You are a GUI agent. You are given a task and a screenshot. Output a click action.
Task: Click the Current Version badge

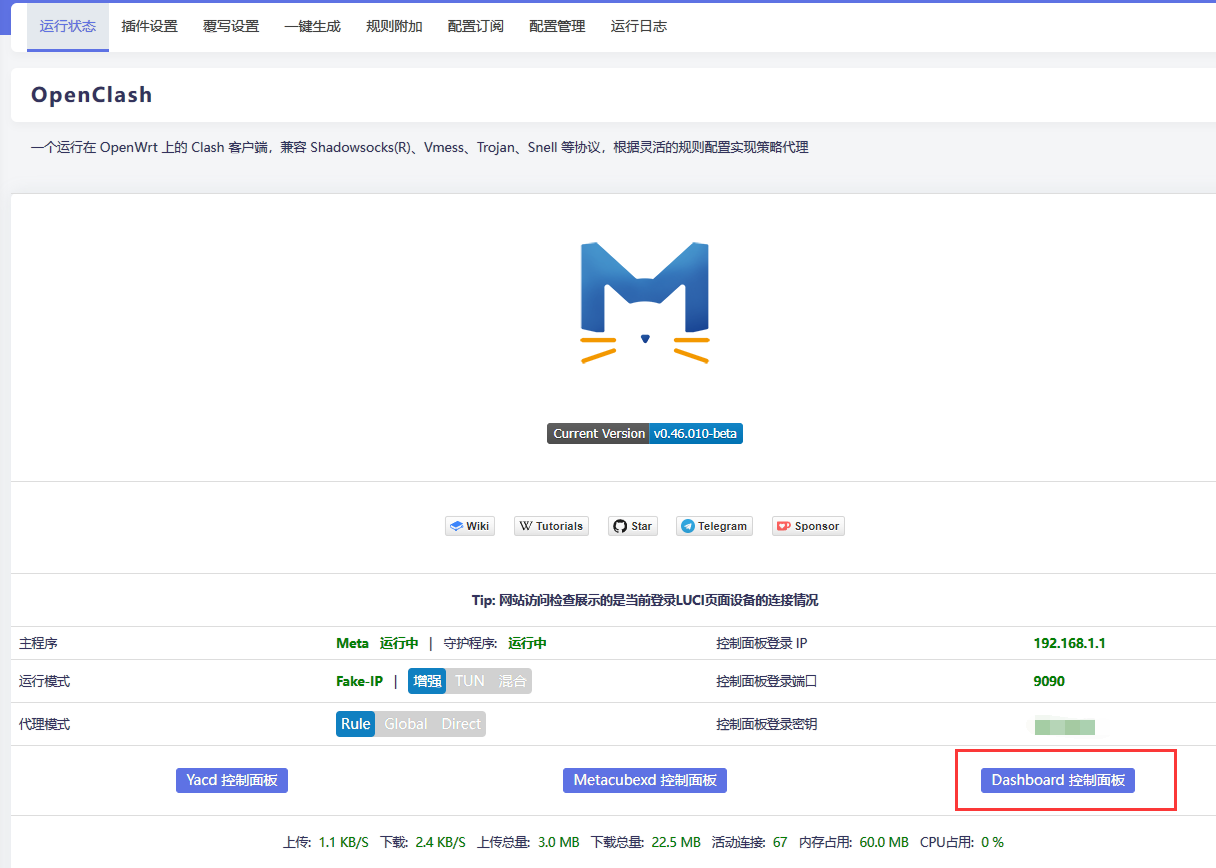[644, 434]
